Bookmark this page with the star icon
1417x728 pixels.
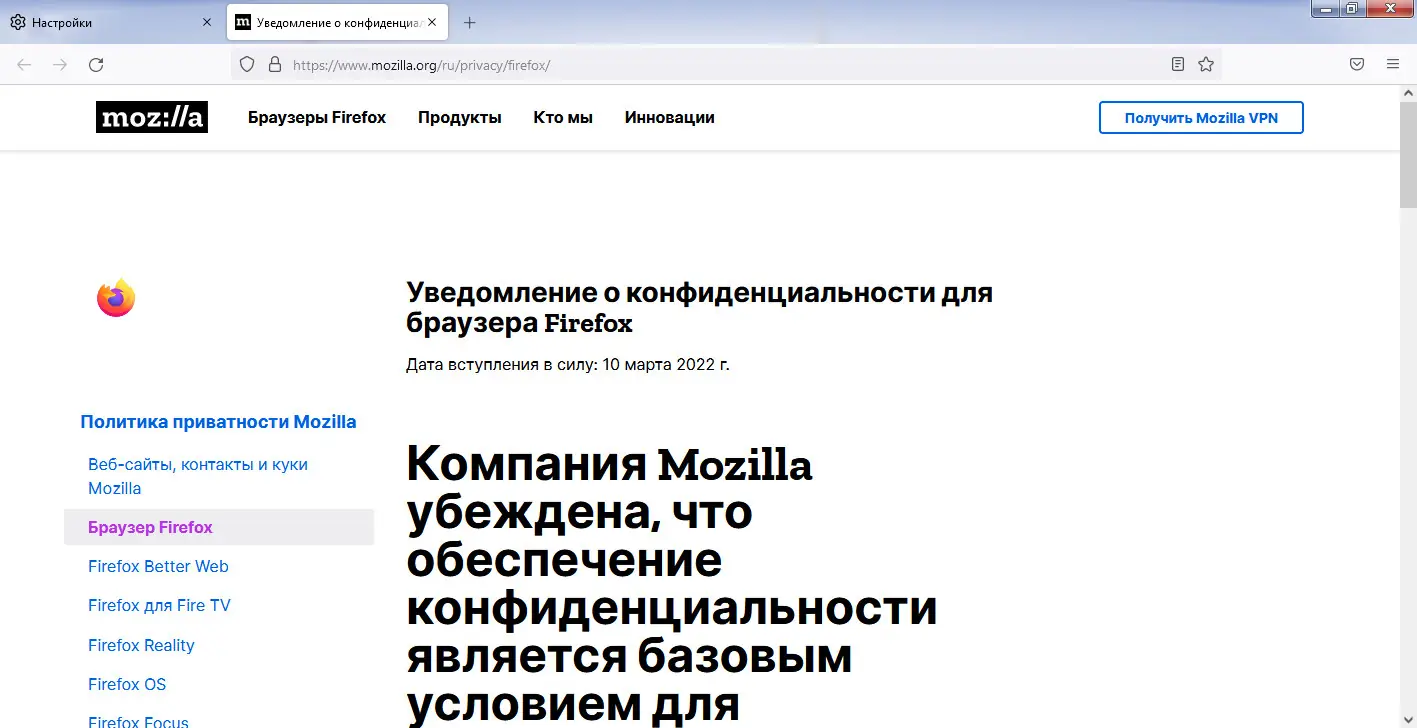1206,65
